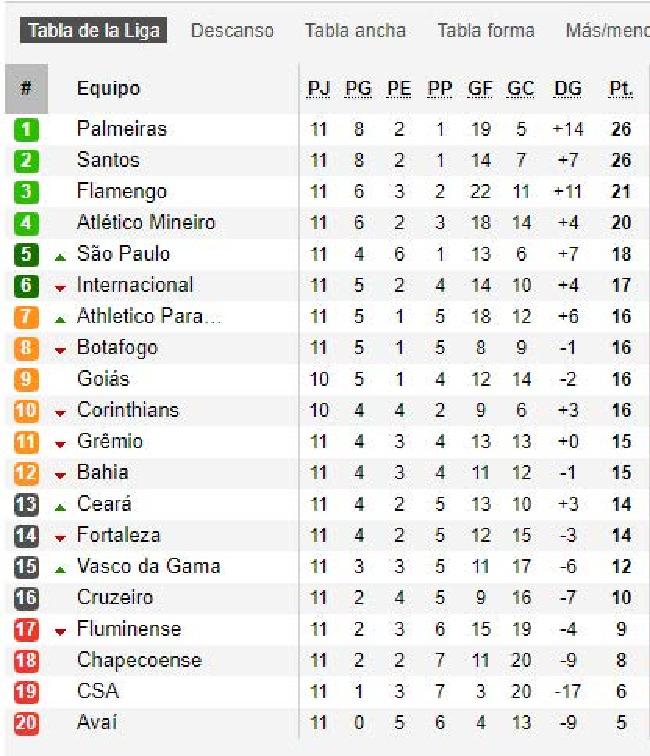Open the Flamengo team link
This screenshot has width=650, height=756.
(x=122, y=191)
